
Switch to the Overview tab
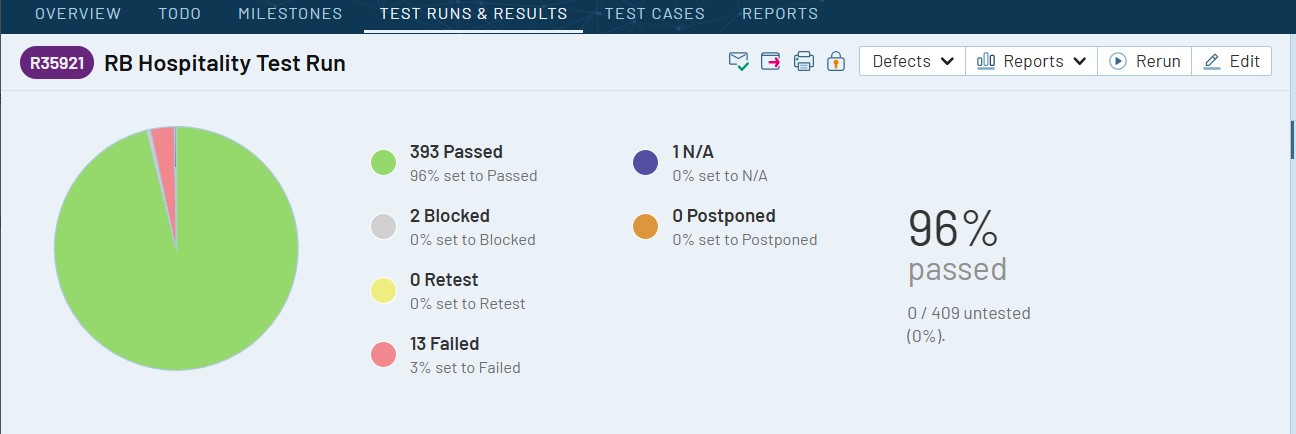[78, 14]
